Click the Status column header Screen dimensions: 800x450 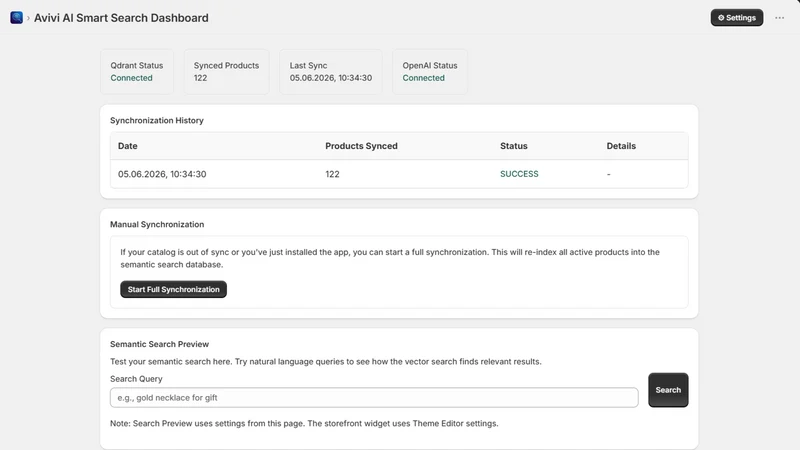(x=514, y=146)
